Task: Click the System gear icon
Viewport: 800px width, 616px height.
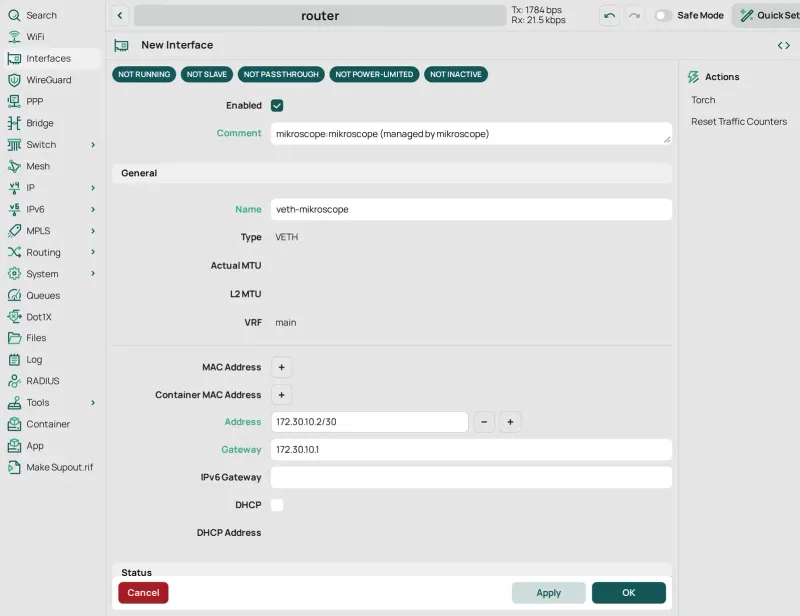Action: (14, 274)
